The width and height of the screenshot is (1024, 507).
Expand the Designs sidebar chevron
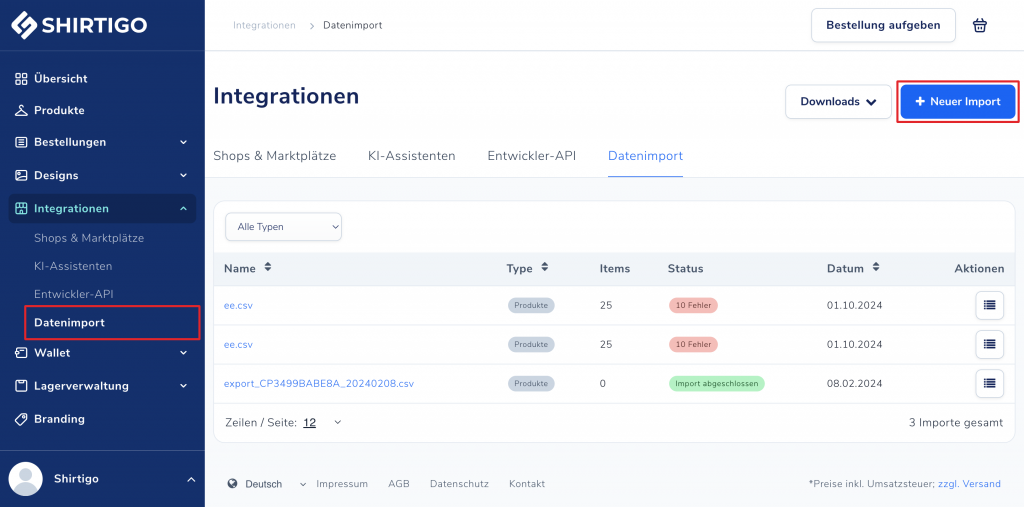click(184, 175)
